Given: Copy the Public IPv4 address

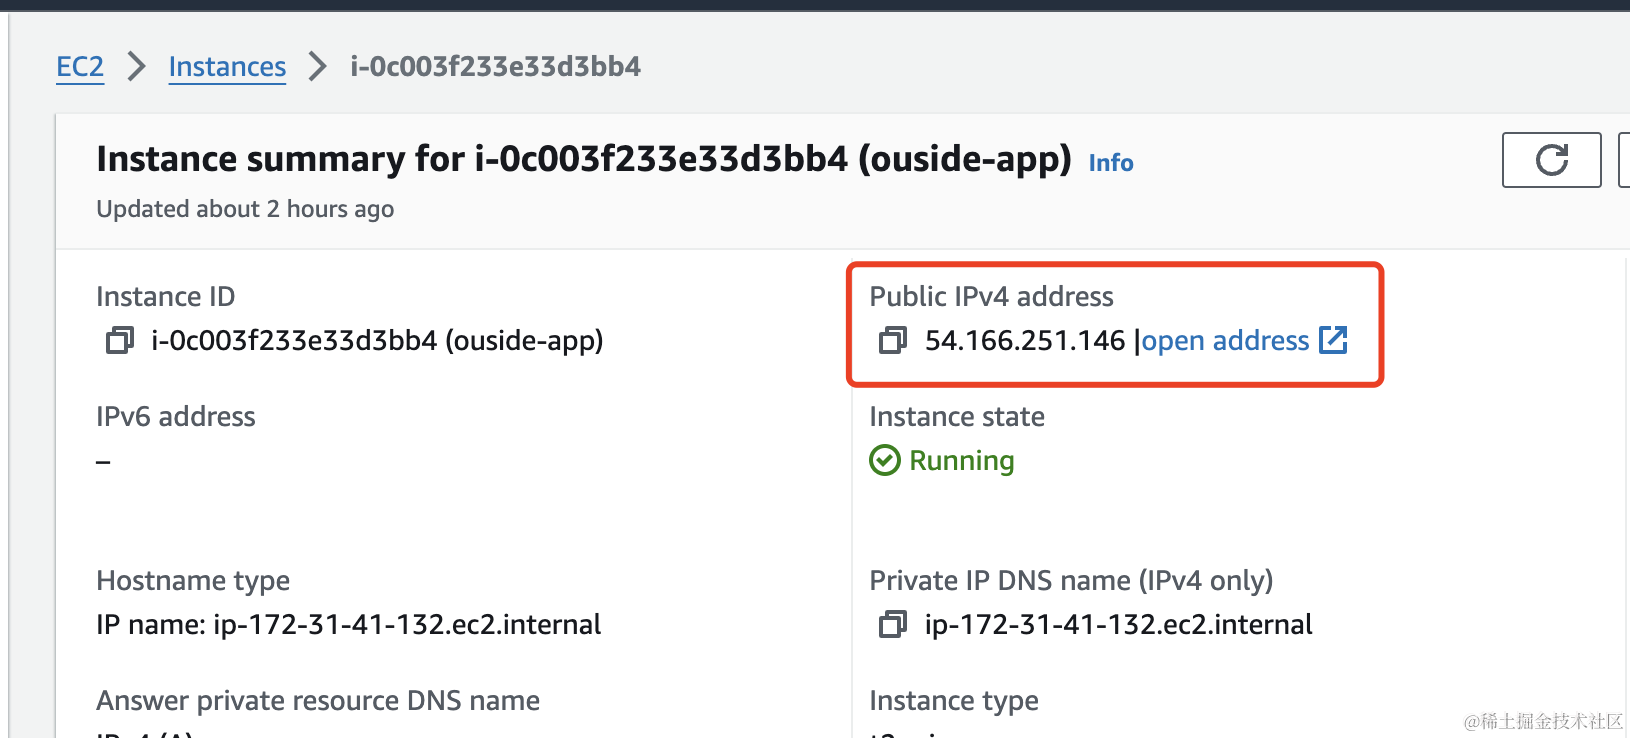Looking at the screenshot, I should click(893, 341).
